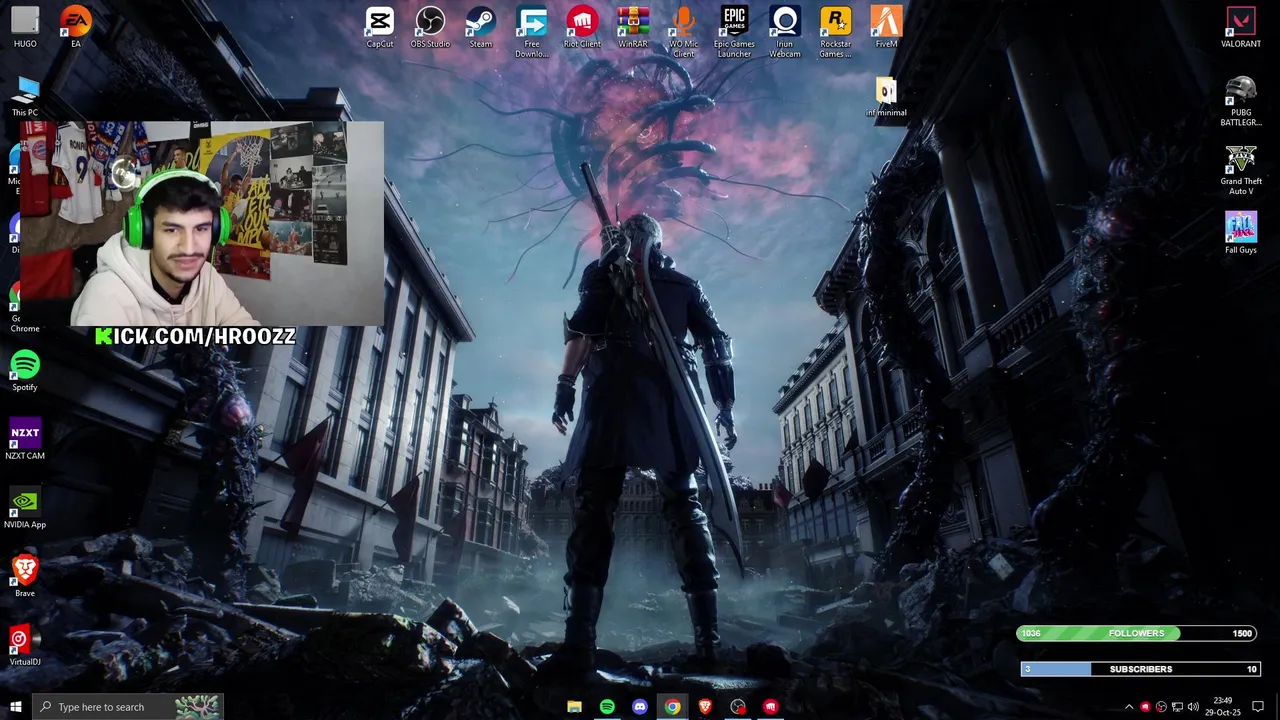Open the VirtualDJ desktop icon

click(x=25, y=645)
